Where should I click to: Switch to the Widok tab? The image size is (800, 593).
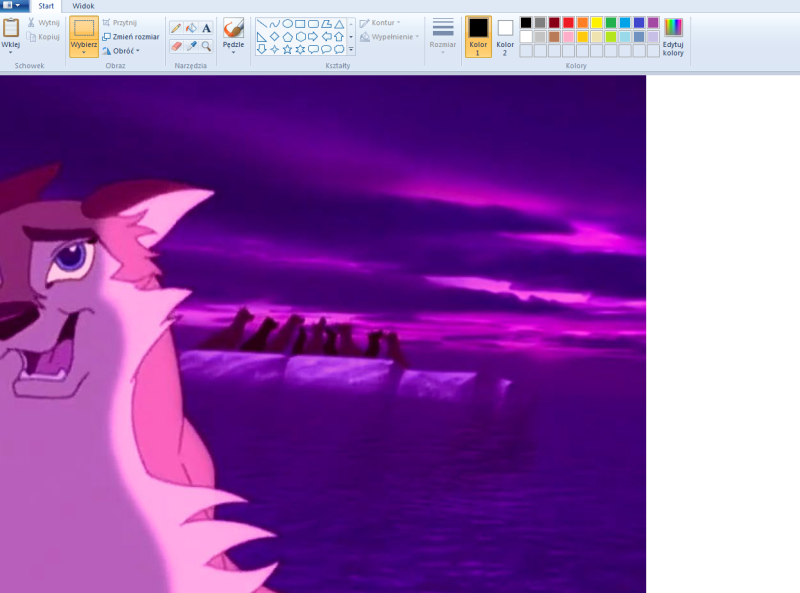(83, 6)
